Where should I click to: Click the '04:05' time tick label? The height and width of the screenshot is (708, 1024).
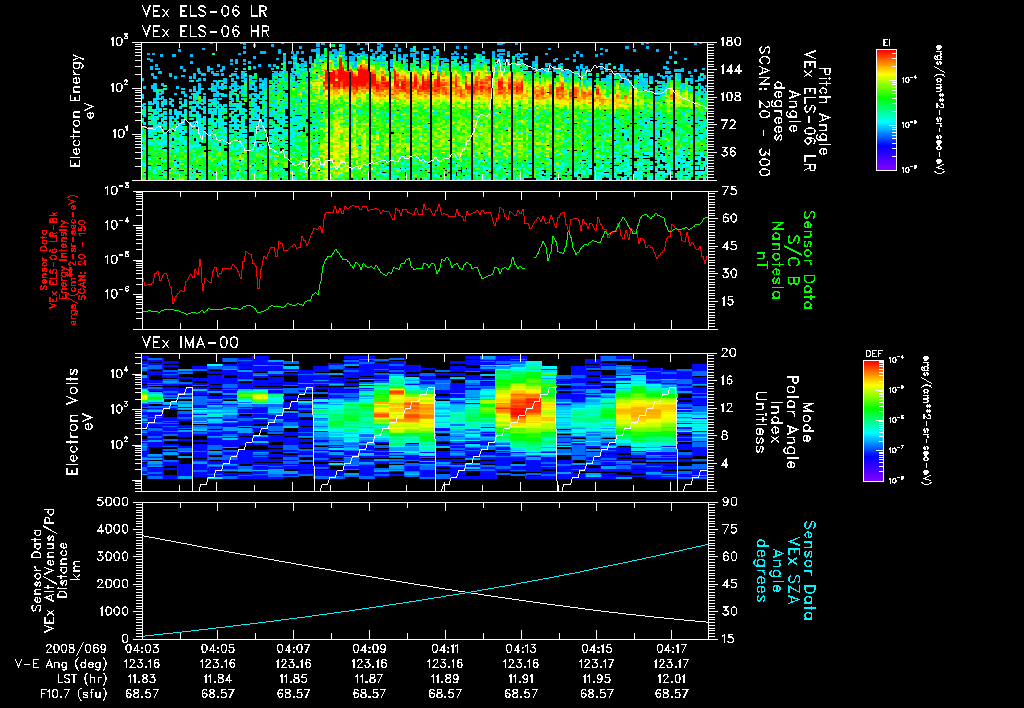(x=217, y=649)
